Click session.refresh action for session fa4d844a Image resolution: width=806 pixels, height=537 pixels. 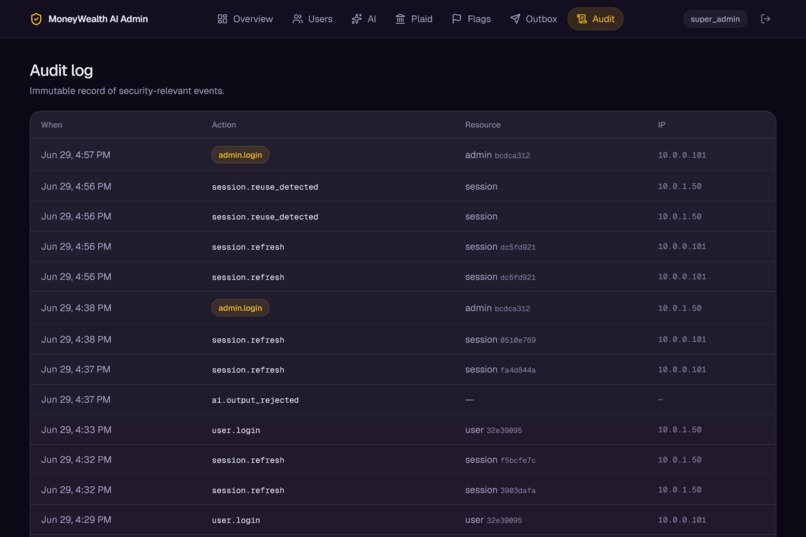point(248,370)
